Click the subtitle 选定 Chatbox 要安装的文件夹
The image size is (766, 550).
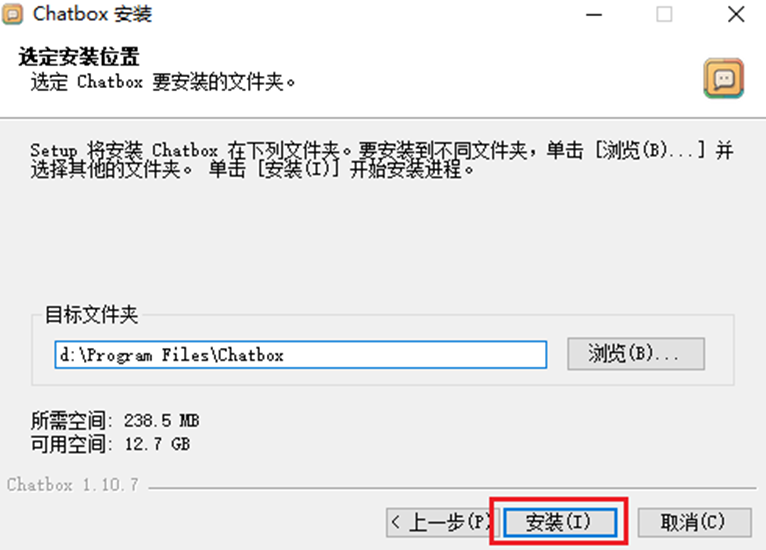point(163,82)
